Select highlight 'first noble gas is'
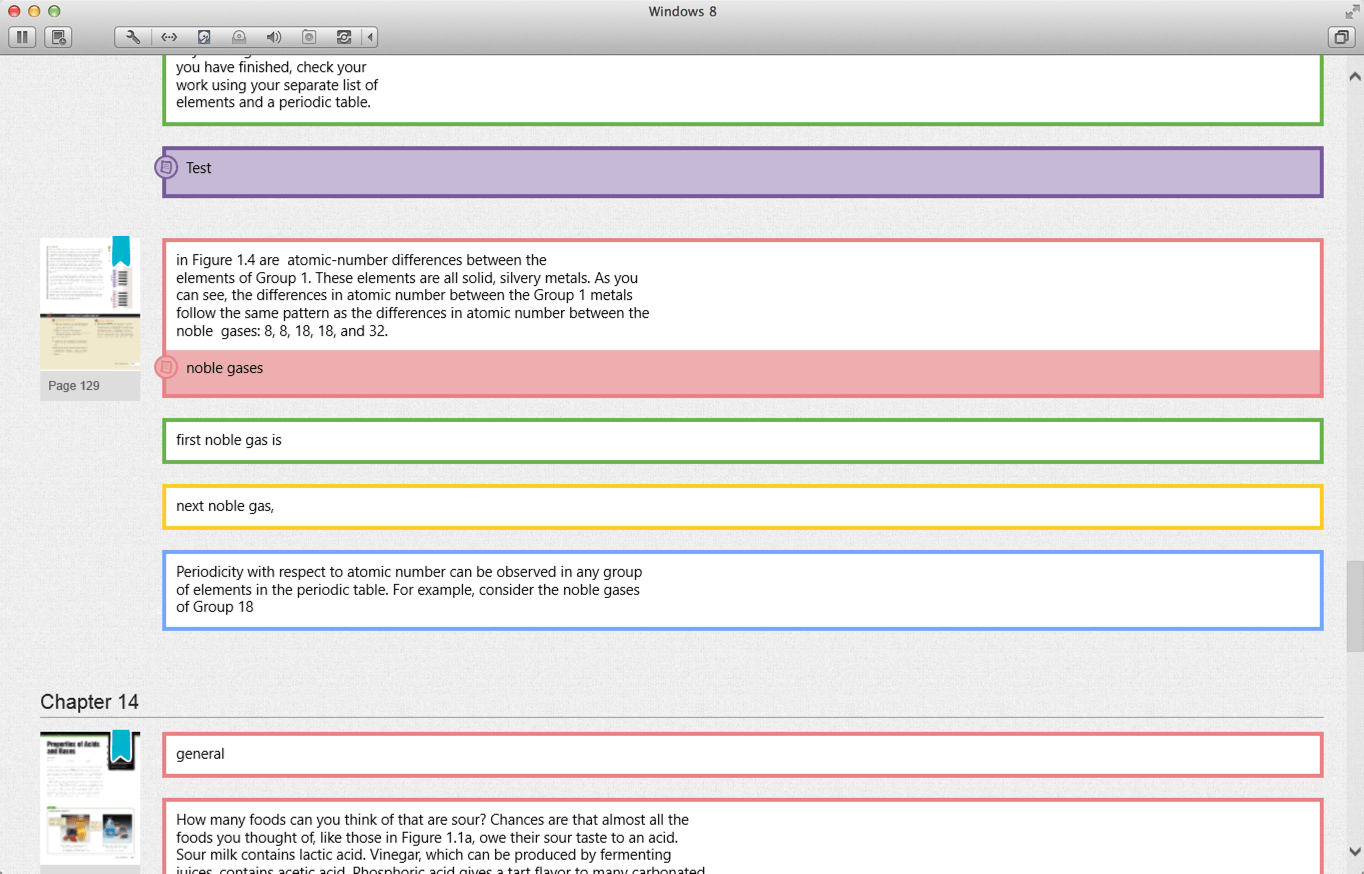 point(743,441)
